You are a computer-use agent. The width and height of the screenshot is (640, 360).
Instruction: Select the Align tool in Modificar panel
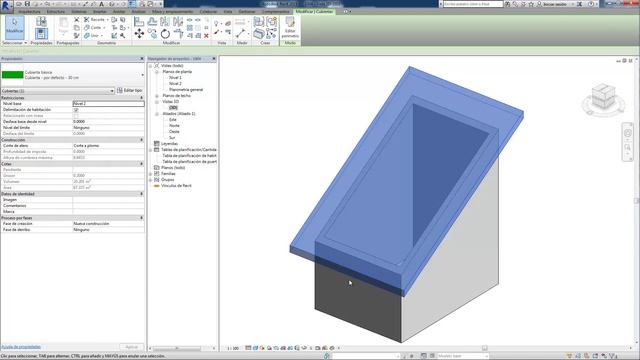point(139,22)
